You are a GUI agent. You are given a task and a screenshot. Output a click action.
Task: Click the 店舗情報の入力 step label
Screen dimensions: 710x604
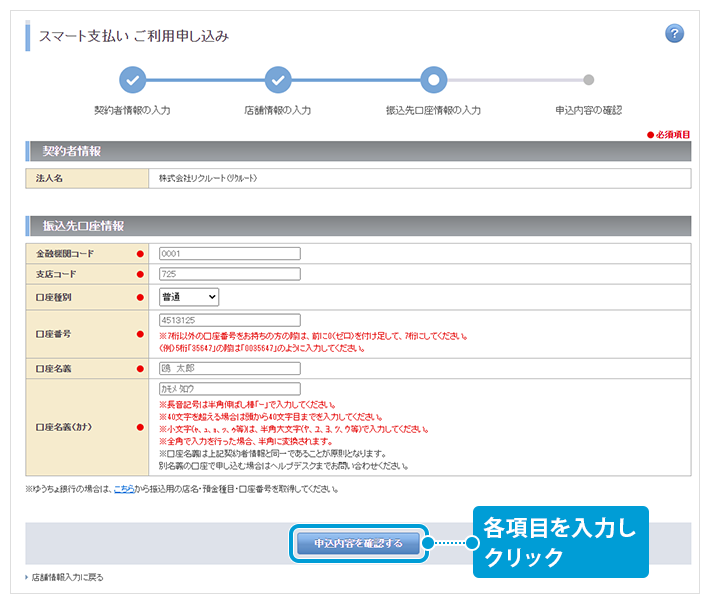click(278, 110)
